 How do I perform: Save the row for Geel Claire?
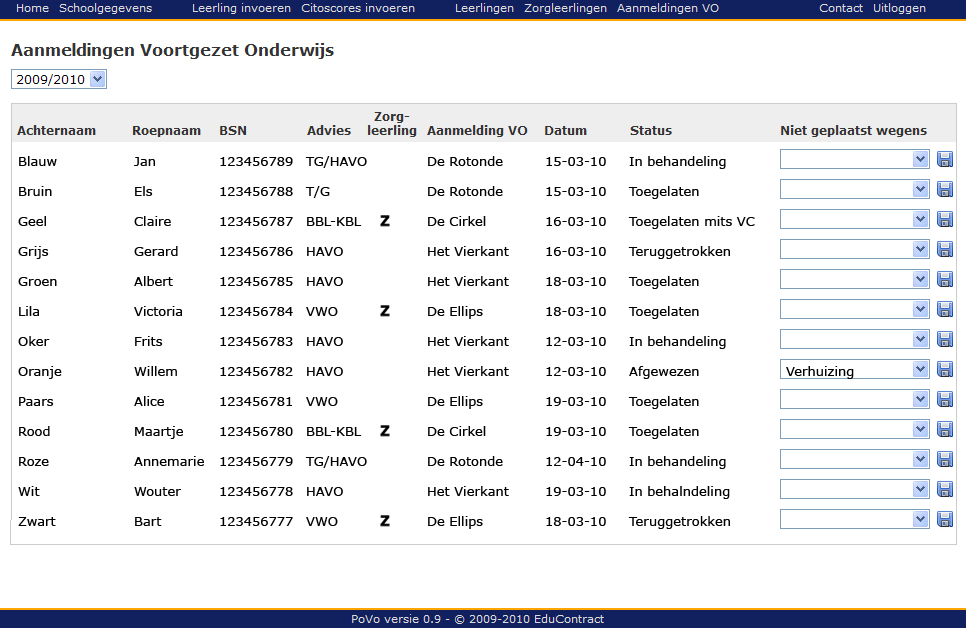[x=944, y=219]
